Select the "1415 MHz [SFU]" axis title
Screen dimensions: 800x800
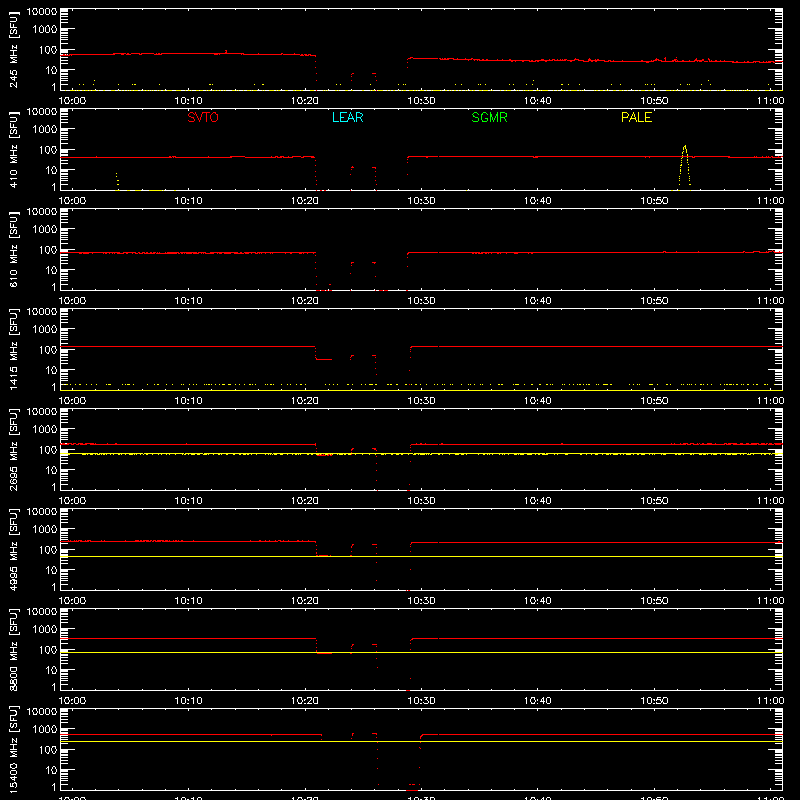point(14,349)
